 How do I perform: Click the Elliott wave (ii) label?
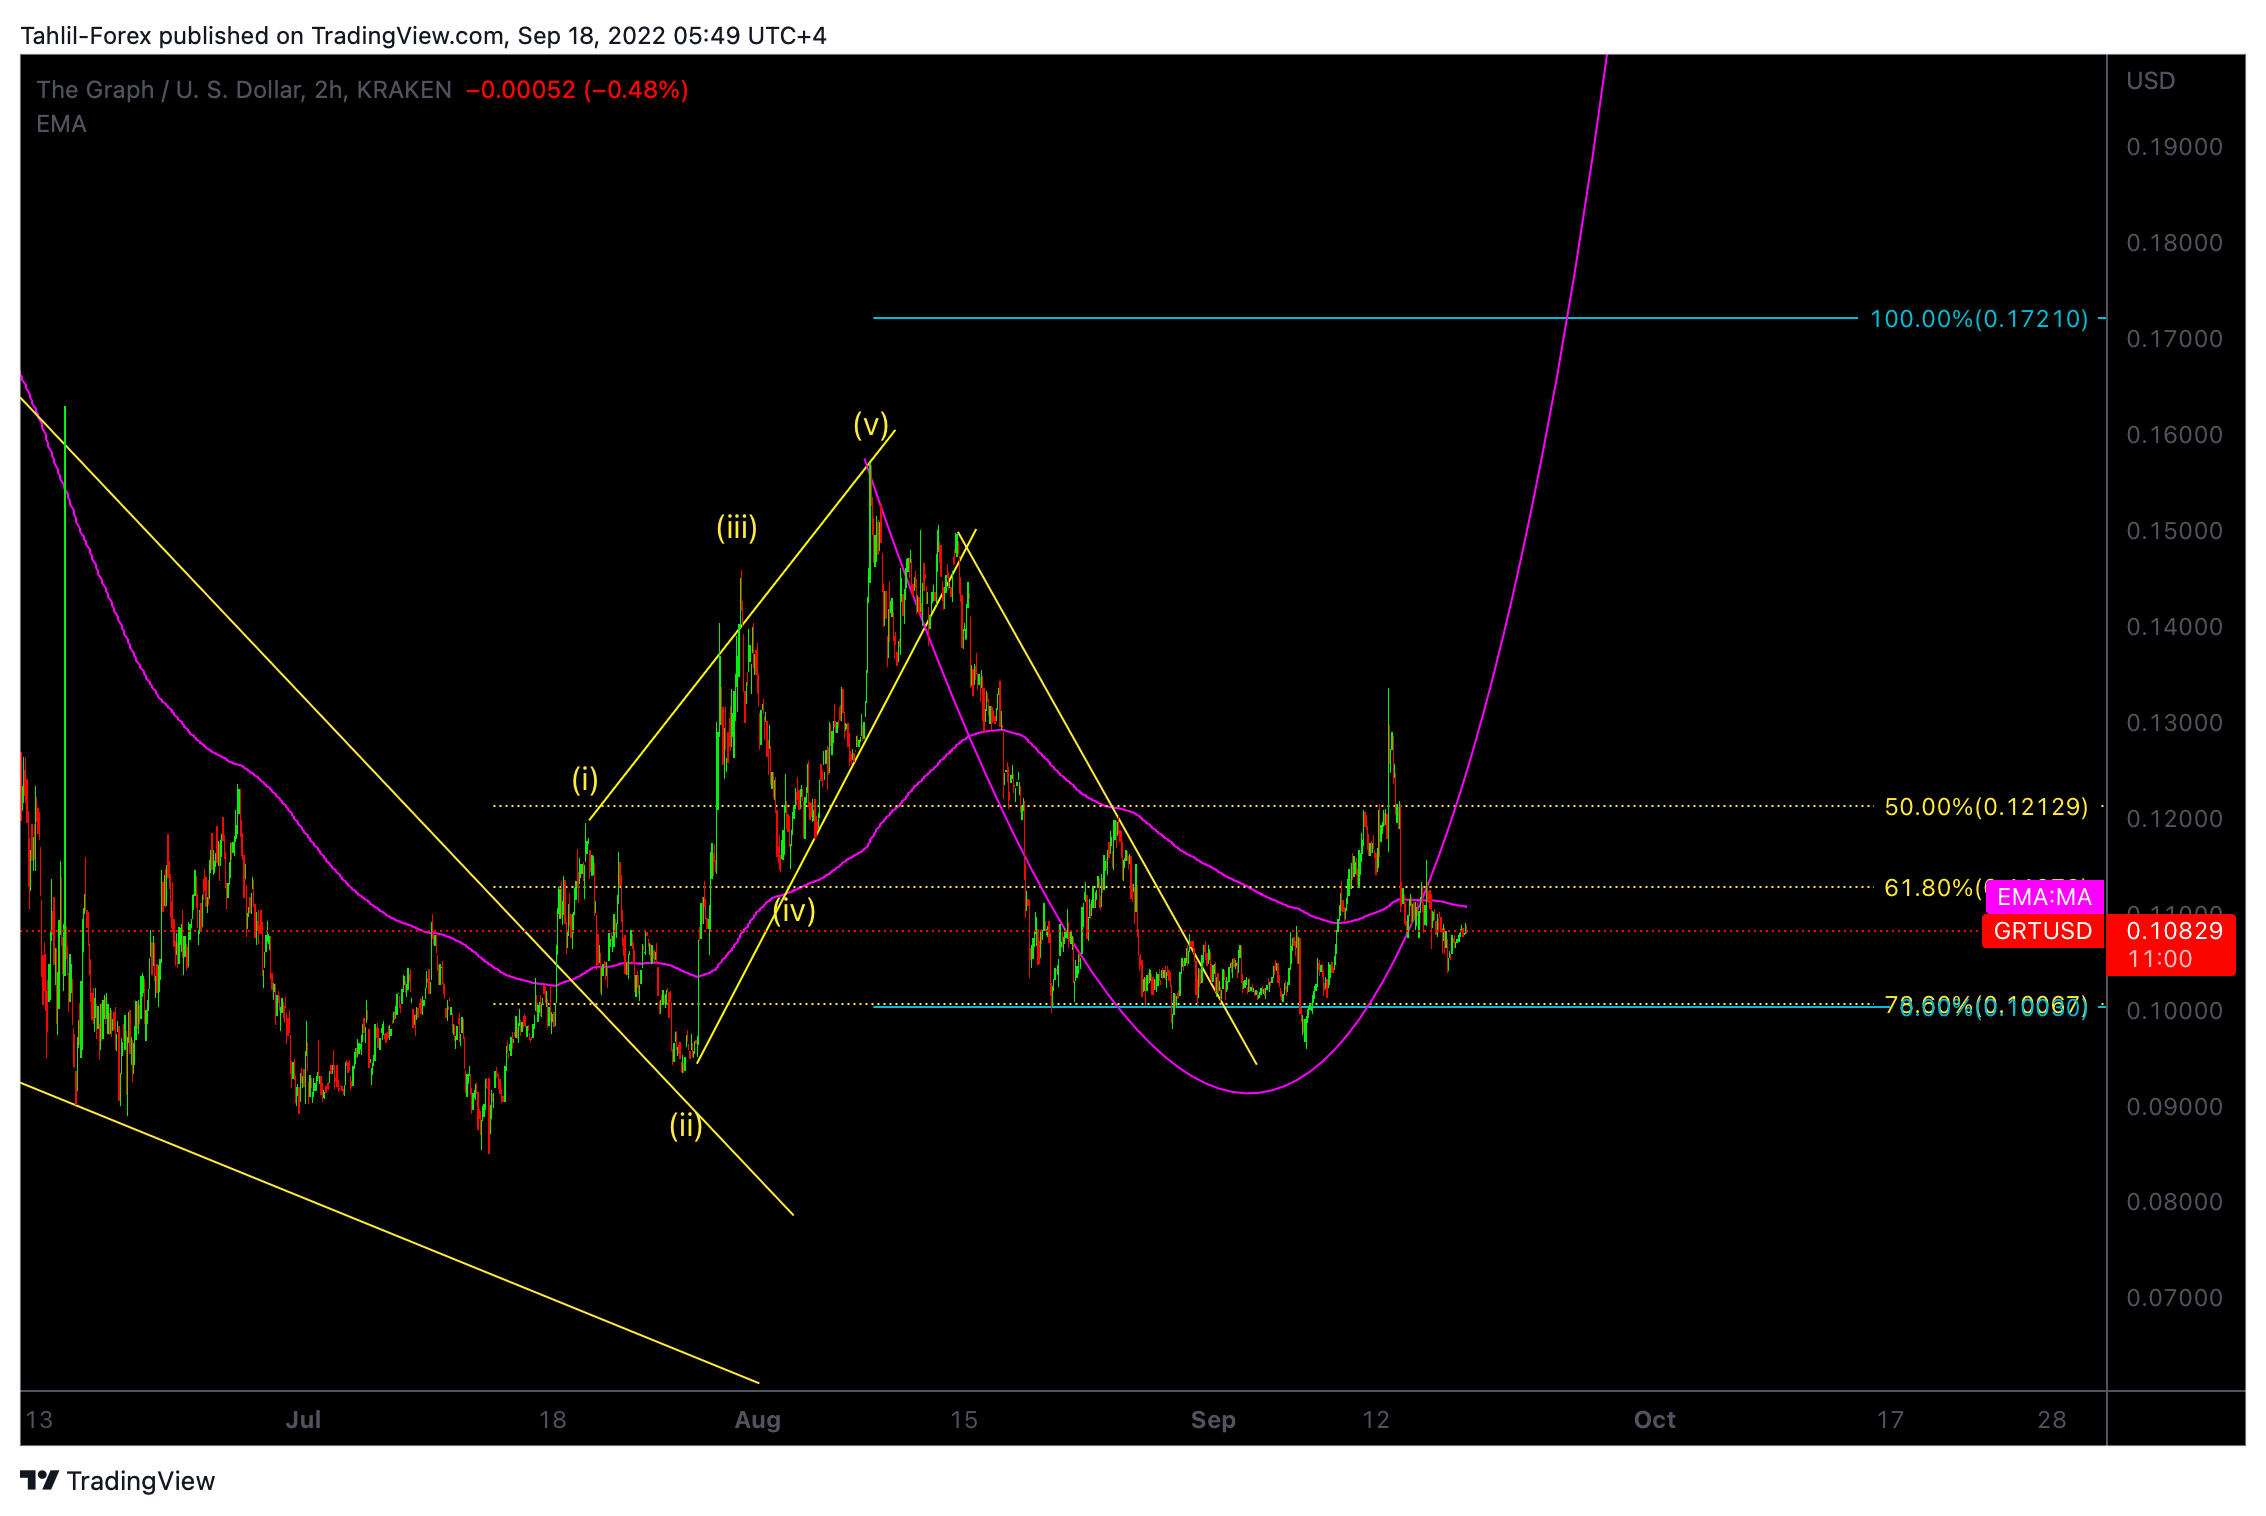[x=686, y=1125]
